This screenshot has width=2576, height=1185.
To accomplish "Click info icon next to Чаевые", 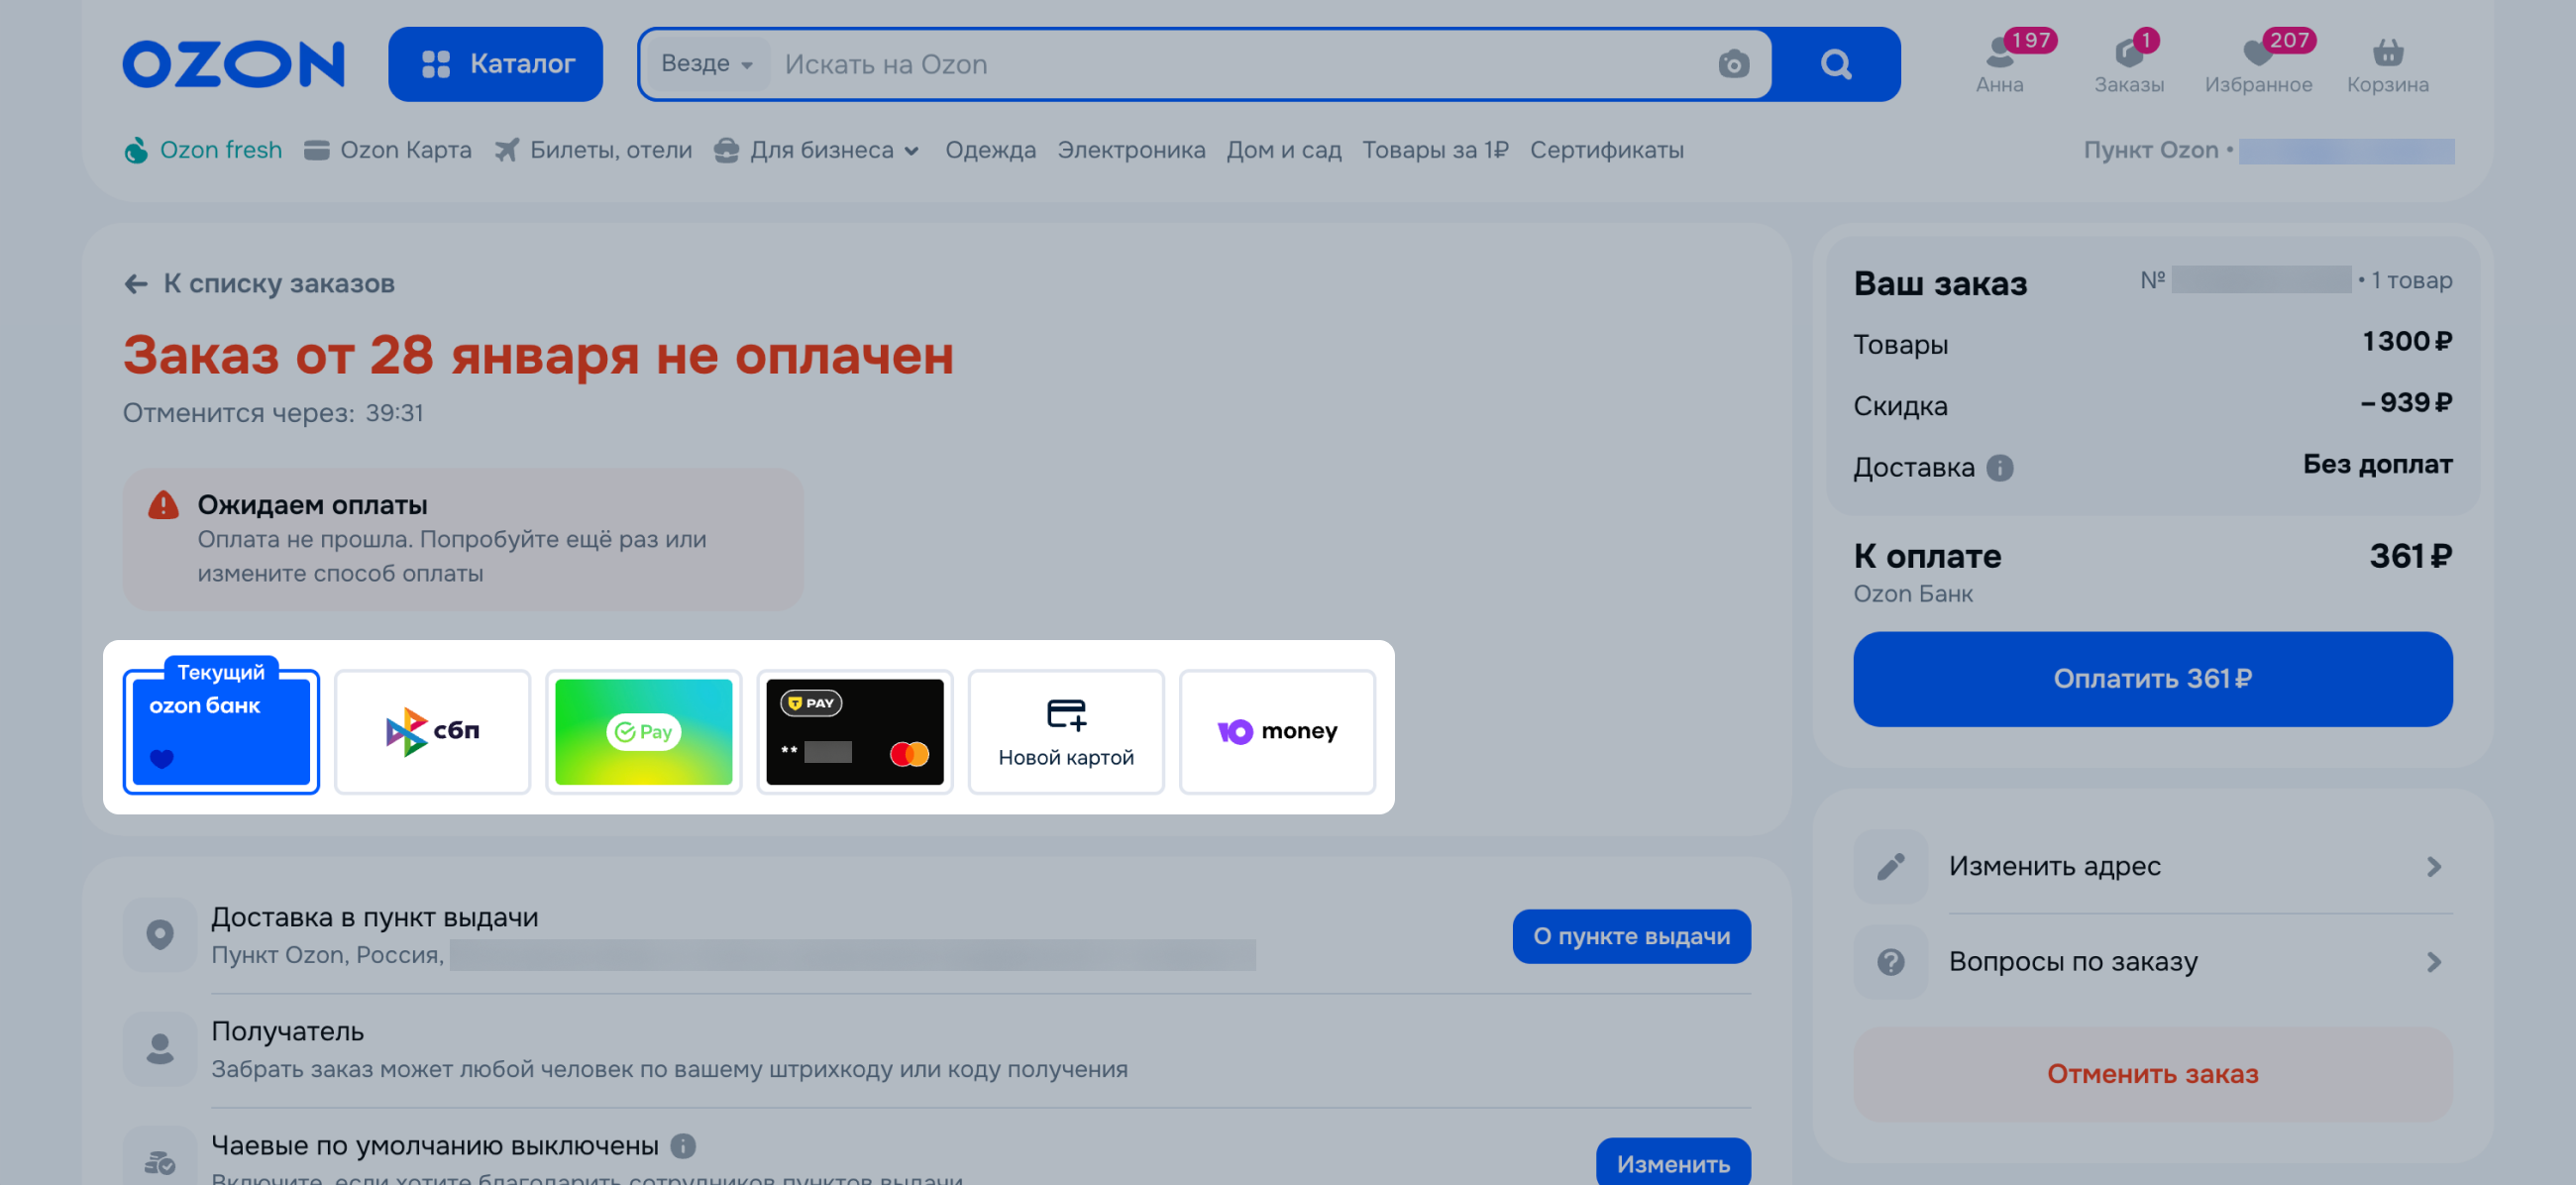I will pos(683,1145).
